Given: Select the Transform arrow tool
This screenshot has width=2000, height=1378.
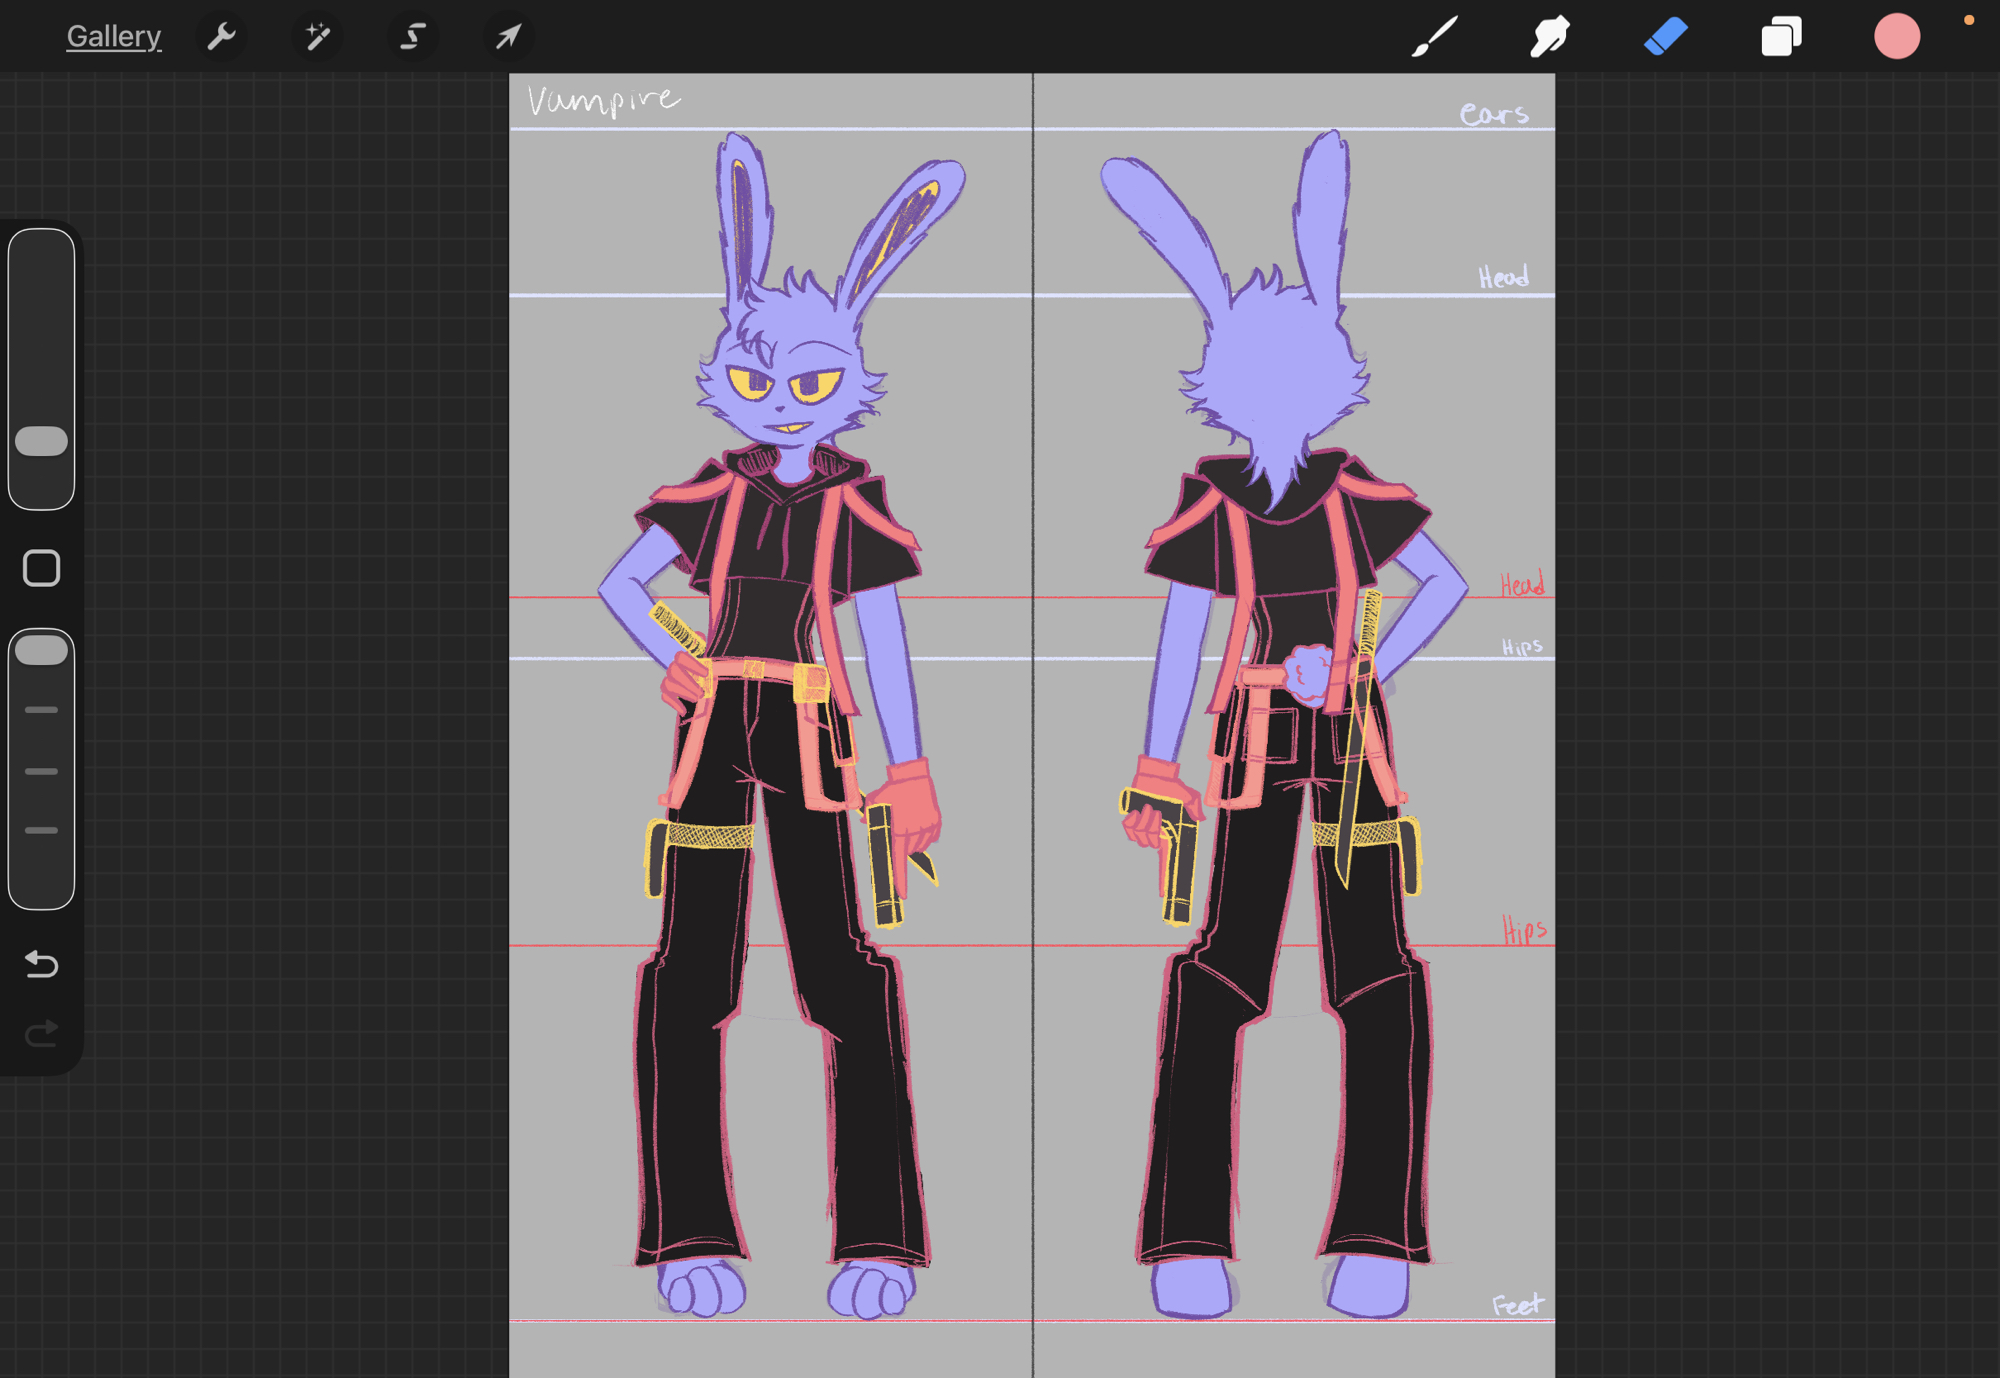Looking at the screenshot, I should tap(508, 37).
